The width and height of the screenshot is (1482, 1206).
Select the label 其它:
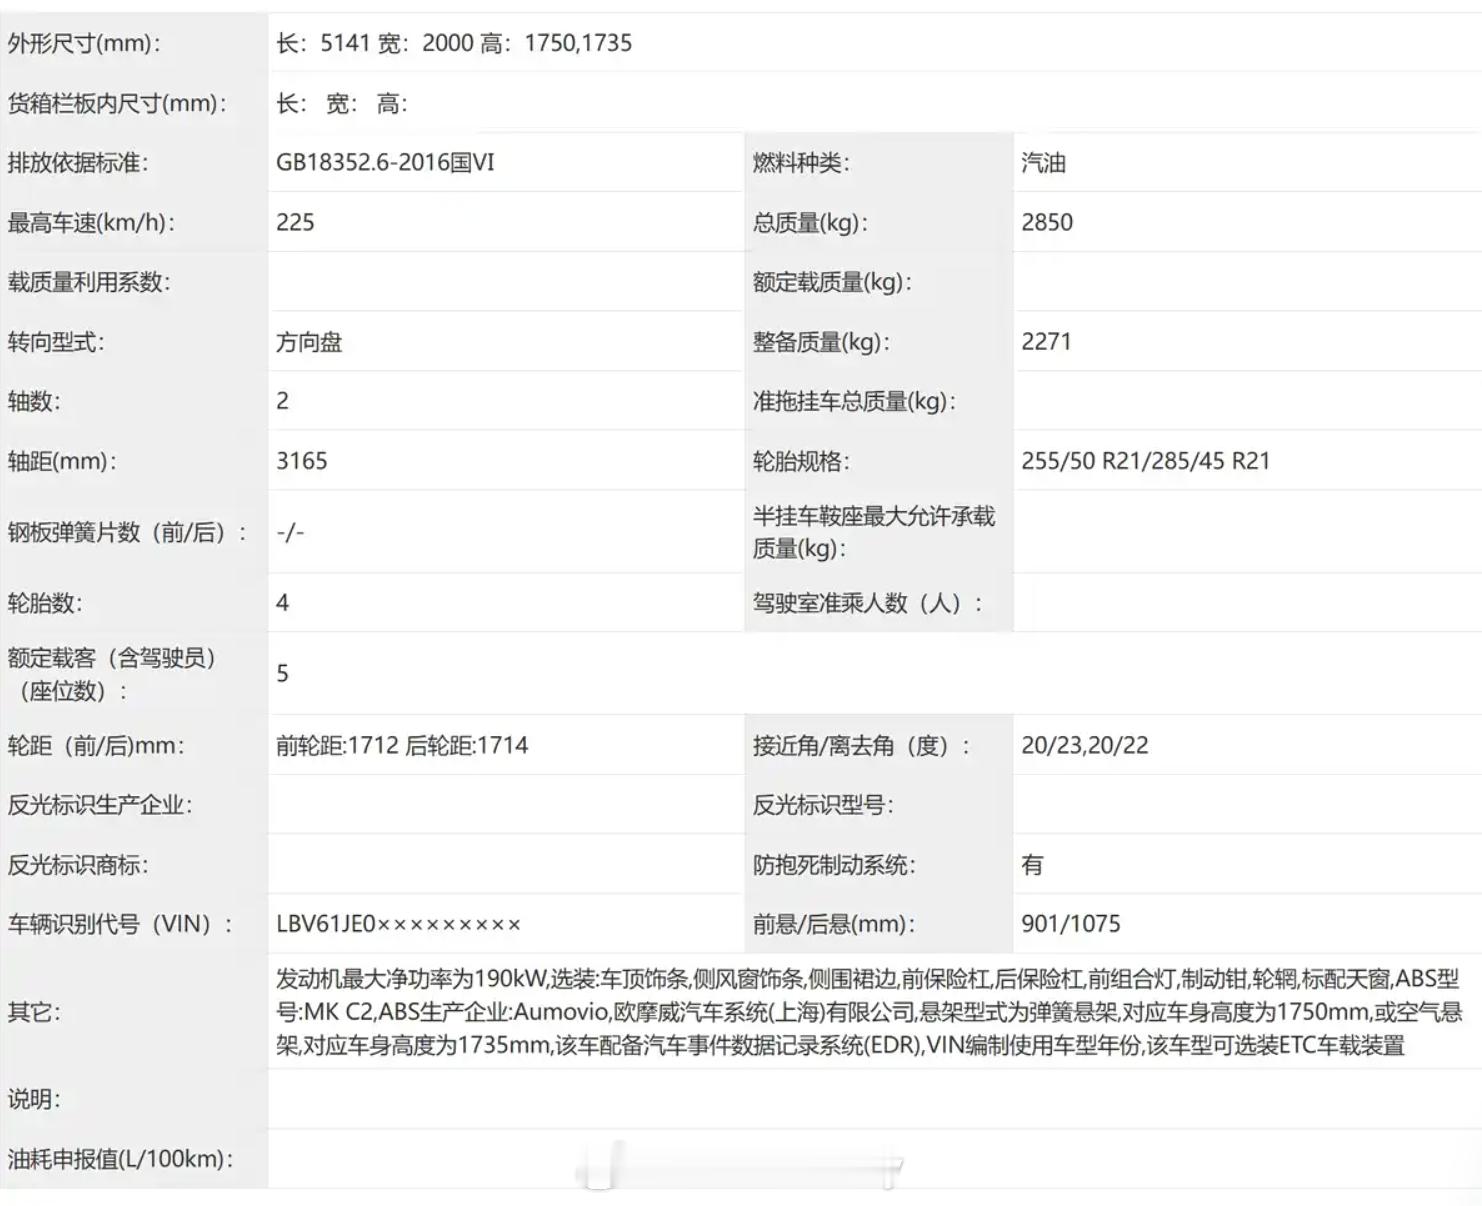(x=34, y=1012)
